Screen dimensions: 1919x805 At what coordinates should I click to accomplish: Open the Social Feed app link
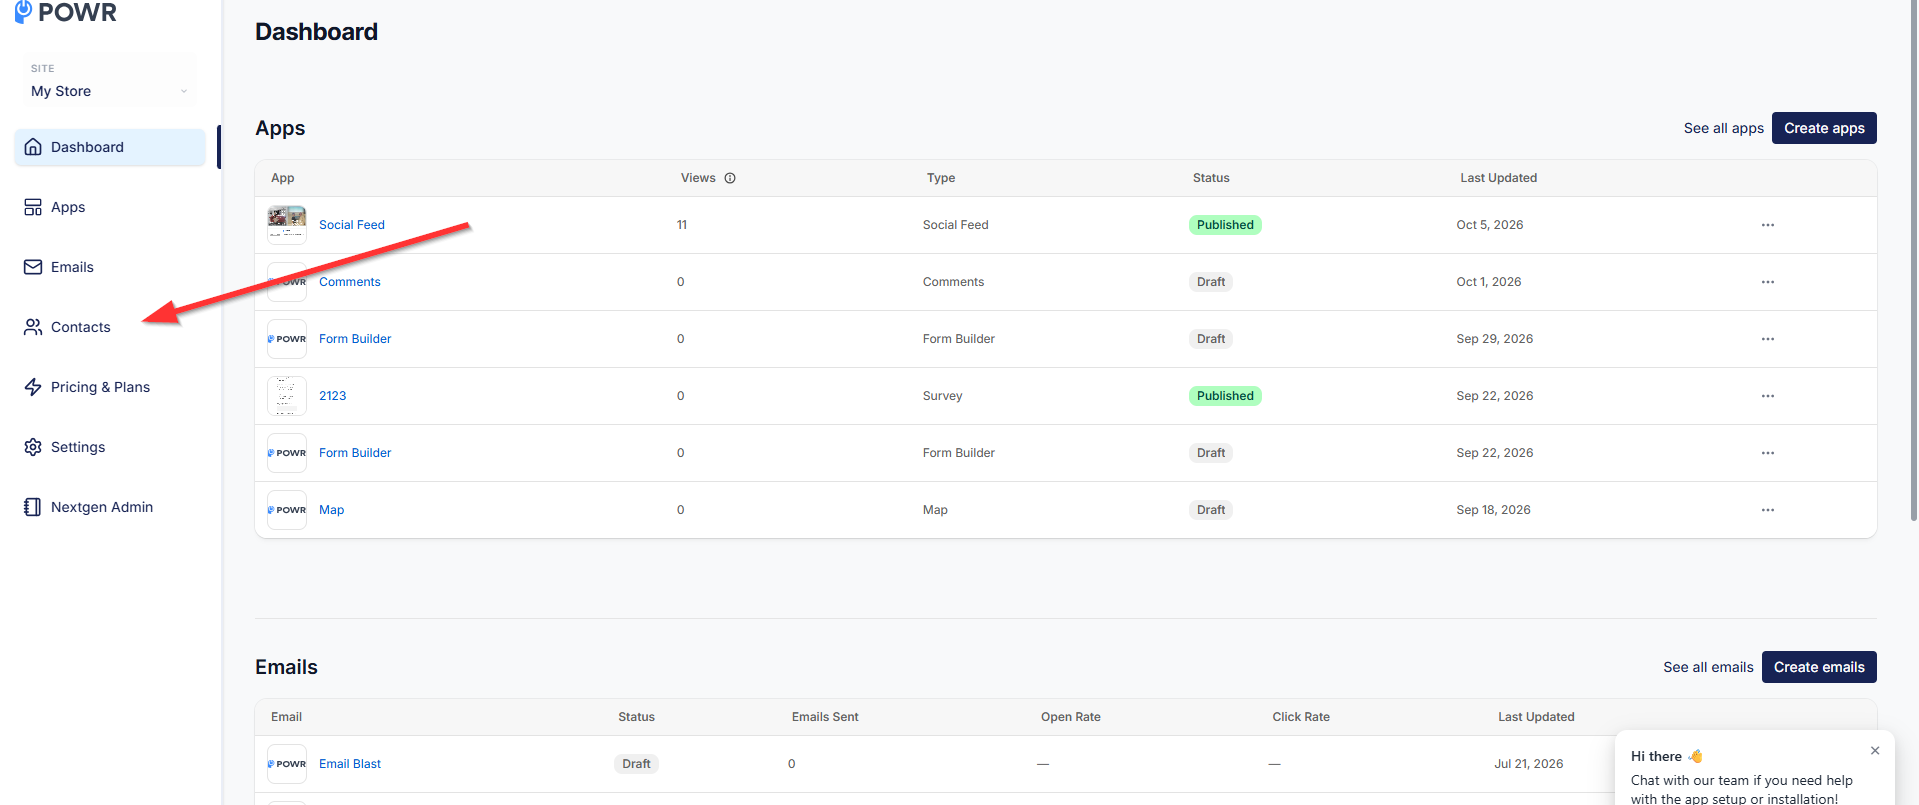point(352,225)
